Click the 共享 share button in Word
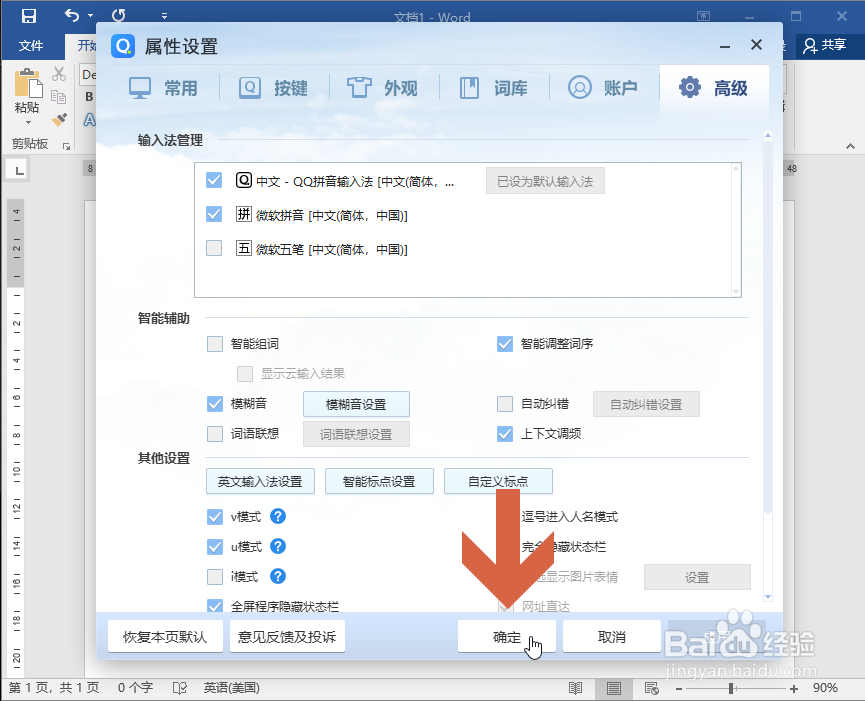 tap(825, 45)
